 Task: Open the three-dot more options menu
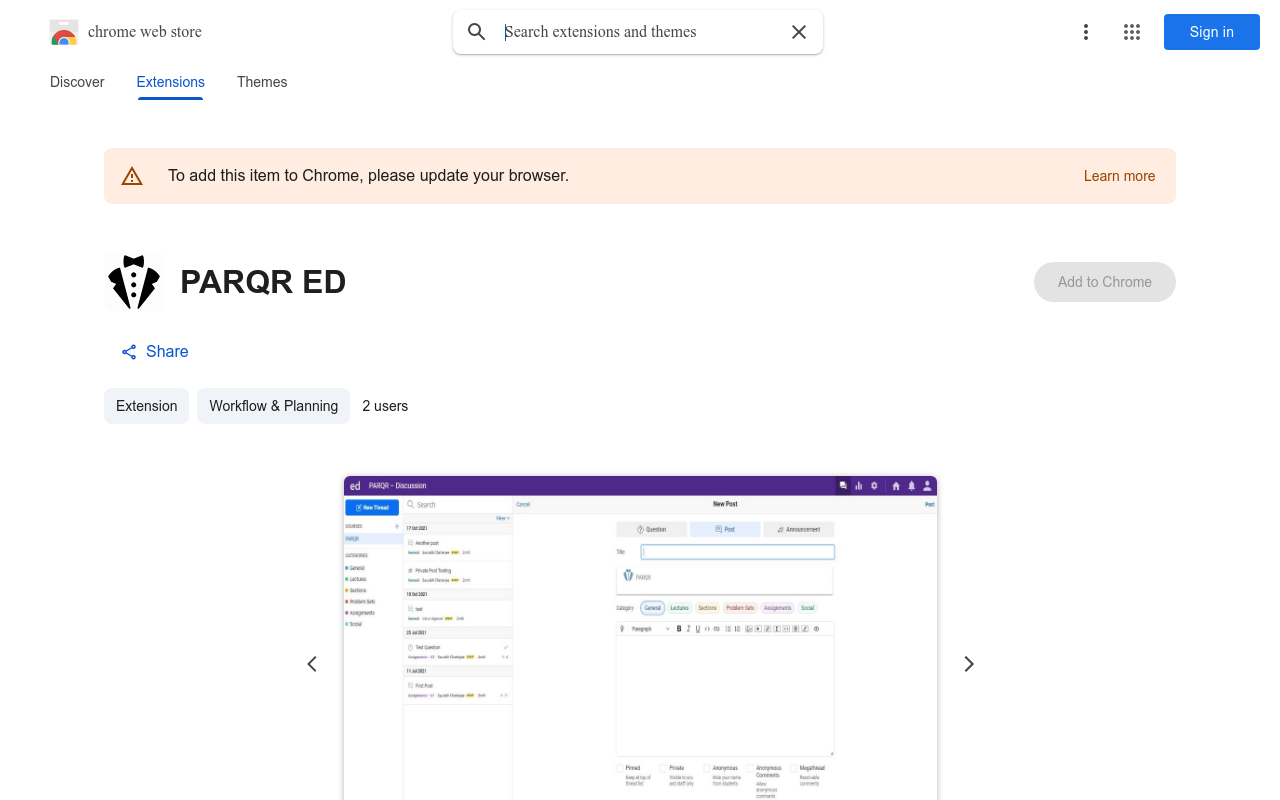(1085, 32)
